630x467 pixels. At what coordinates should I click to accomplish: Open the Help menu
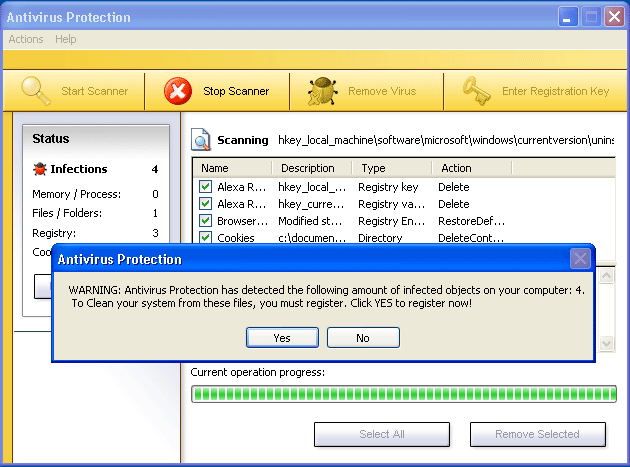pos(66,39)
